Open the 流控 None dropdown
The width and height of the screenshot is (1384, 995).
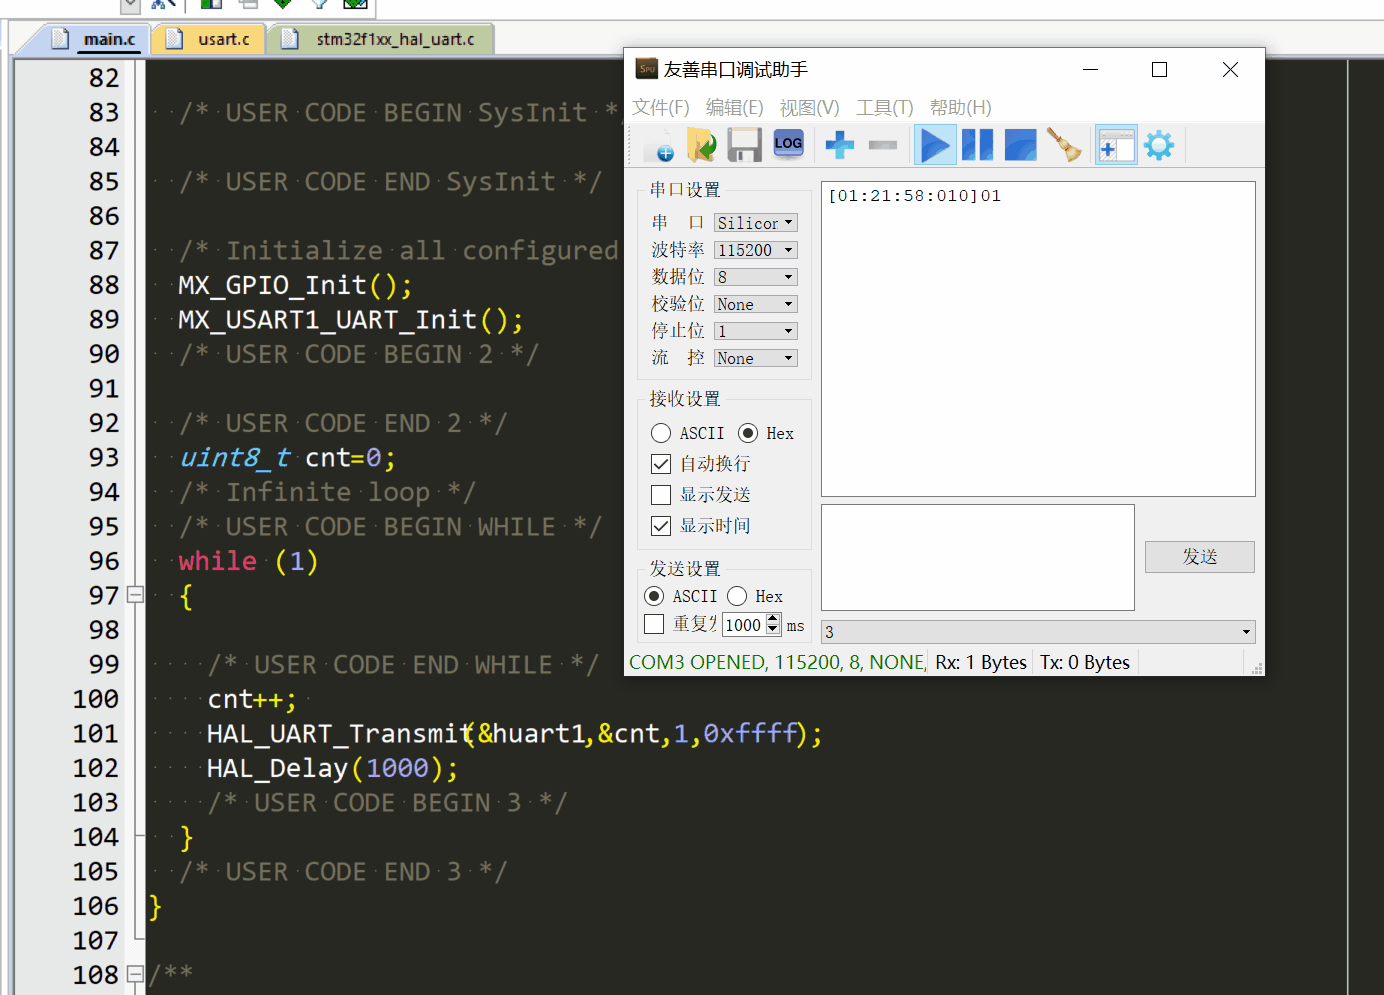[x=756, y=358]
